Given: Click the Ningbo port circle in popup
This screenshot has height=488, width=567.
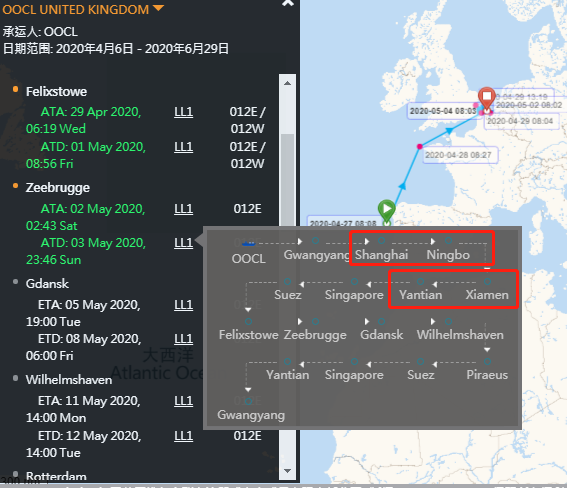Looking at the screenshot, I should point(448,241).
